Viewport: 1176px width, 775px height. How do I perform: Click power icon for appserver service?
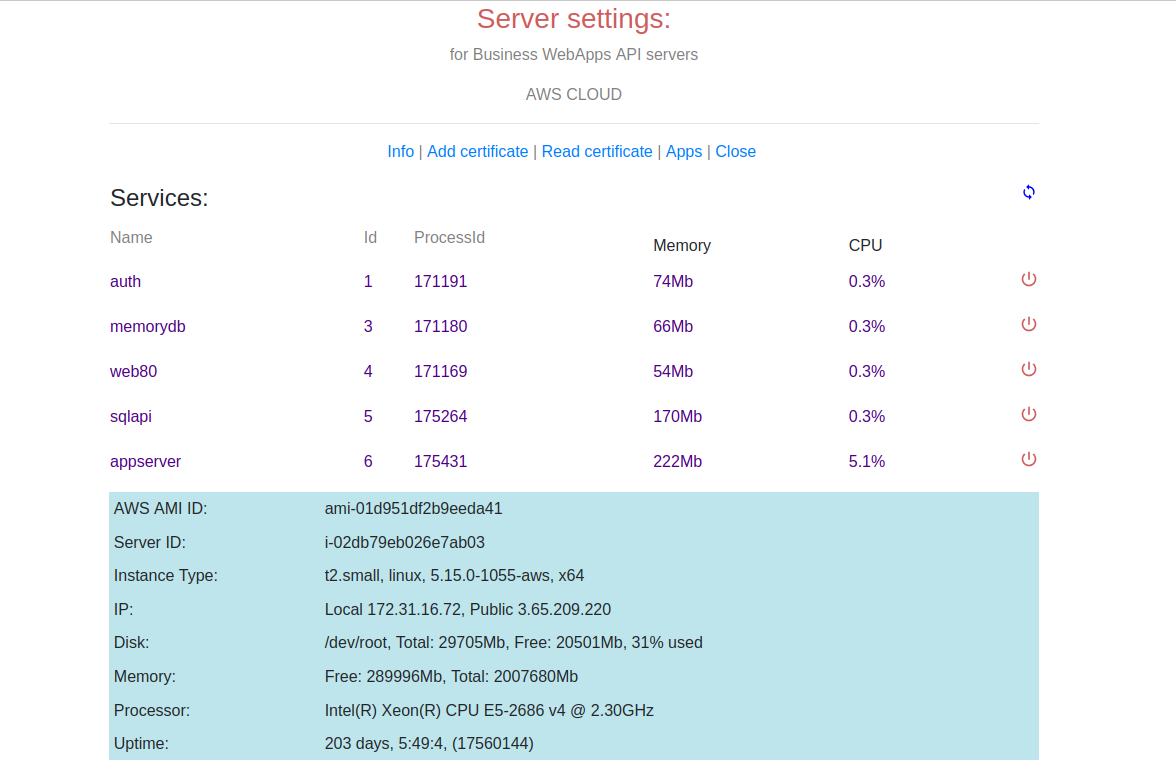pyautogui.click(x=1028, y=459)
